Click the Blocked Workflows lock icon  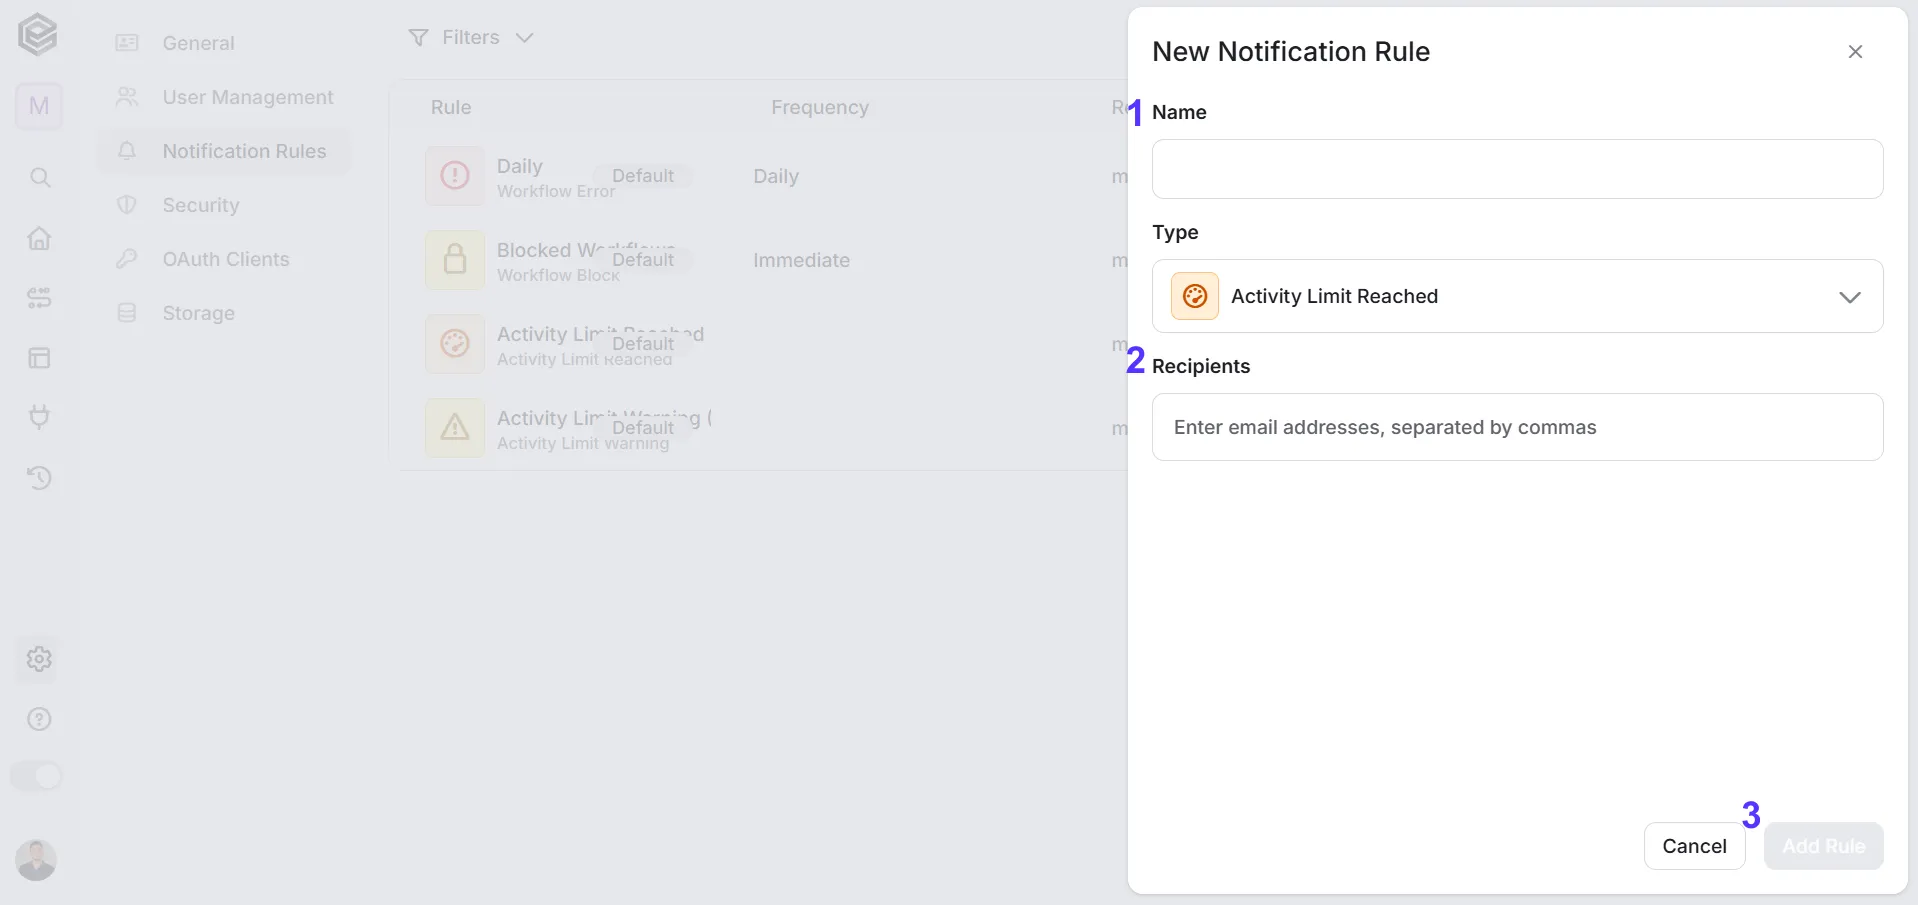click(455, 260)
